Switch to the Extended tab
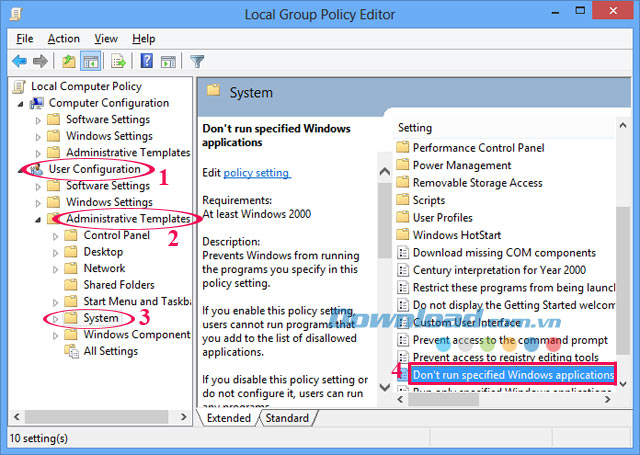Screen dimensions: 640x455 tap(229, 418)
